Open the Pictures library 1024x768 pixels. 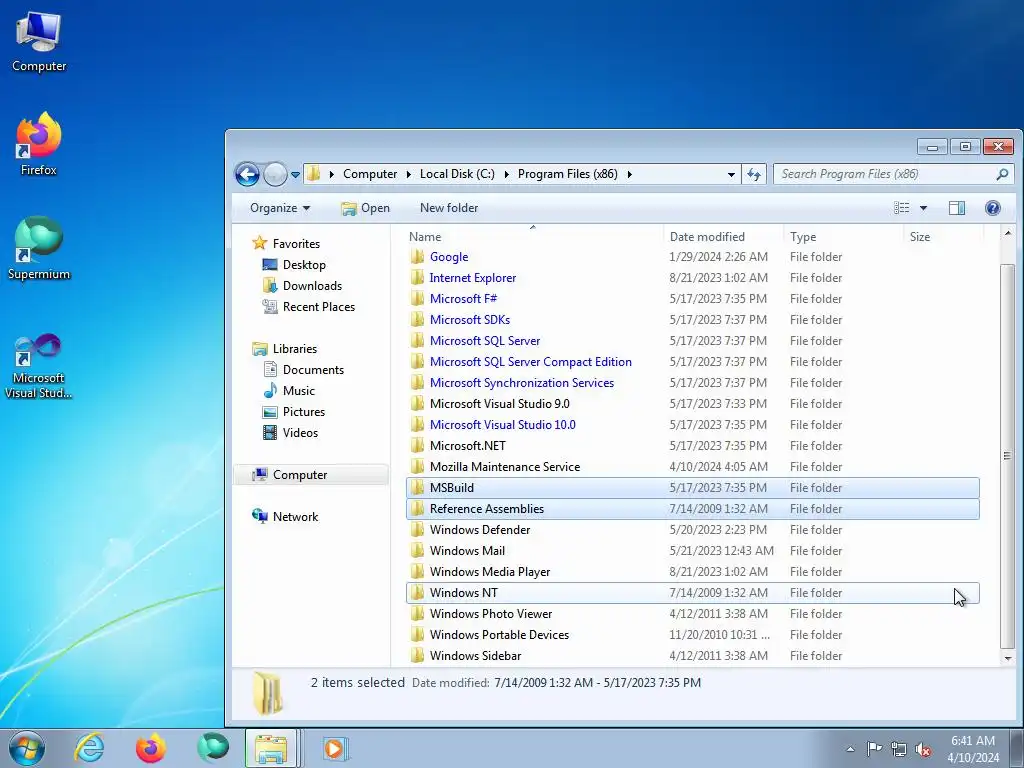click(304, 411)
